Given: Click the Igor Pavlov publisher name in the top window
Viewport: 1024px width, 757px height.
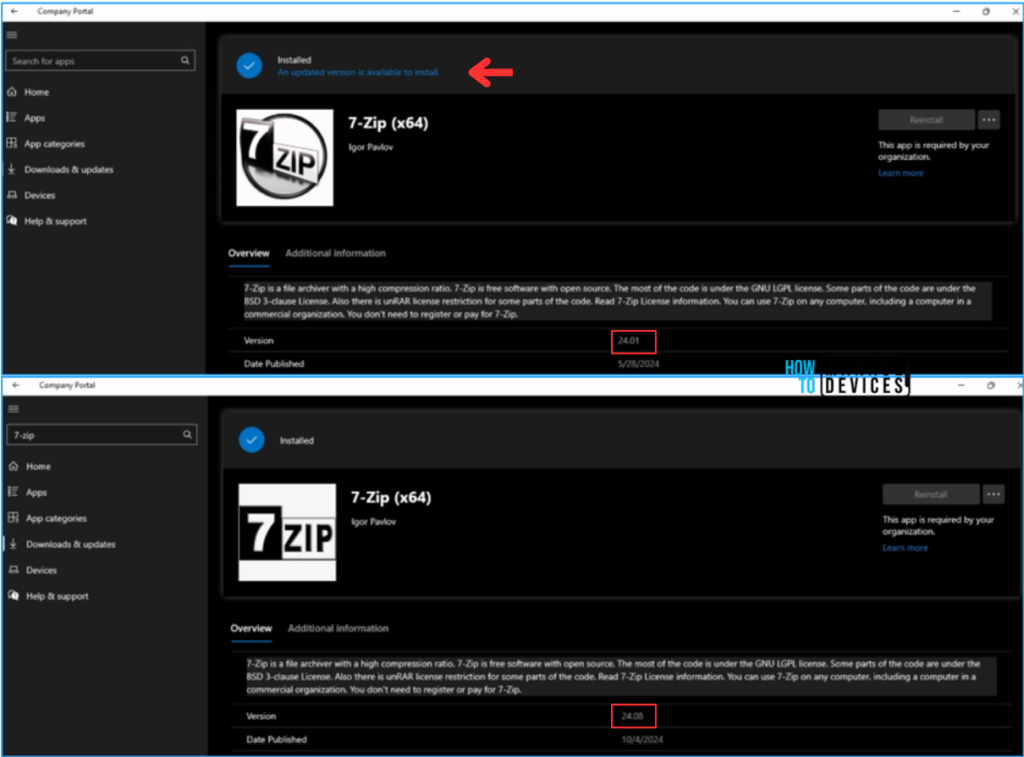Looking at the screenshot, I should tap(370, 147).
